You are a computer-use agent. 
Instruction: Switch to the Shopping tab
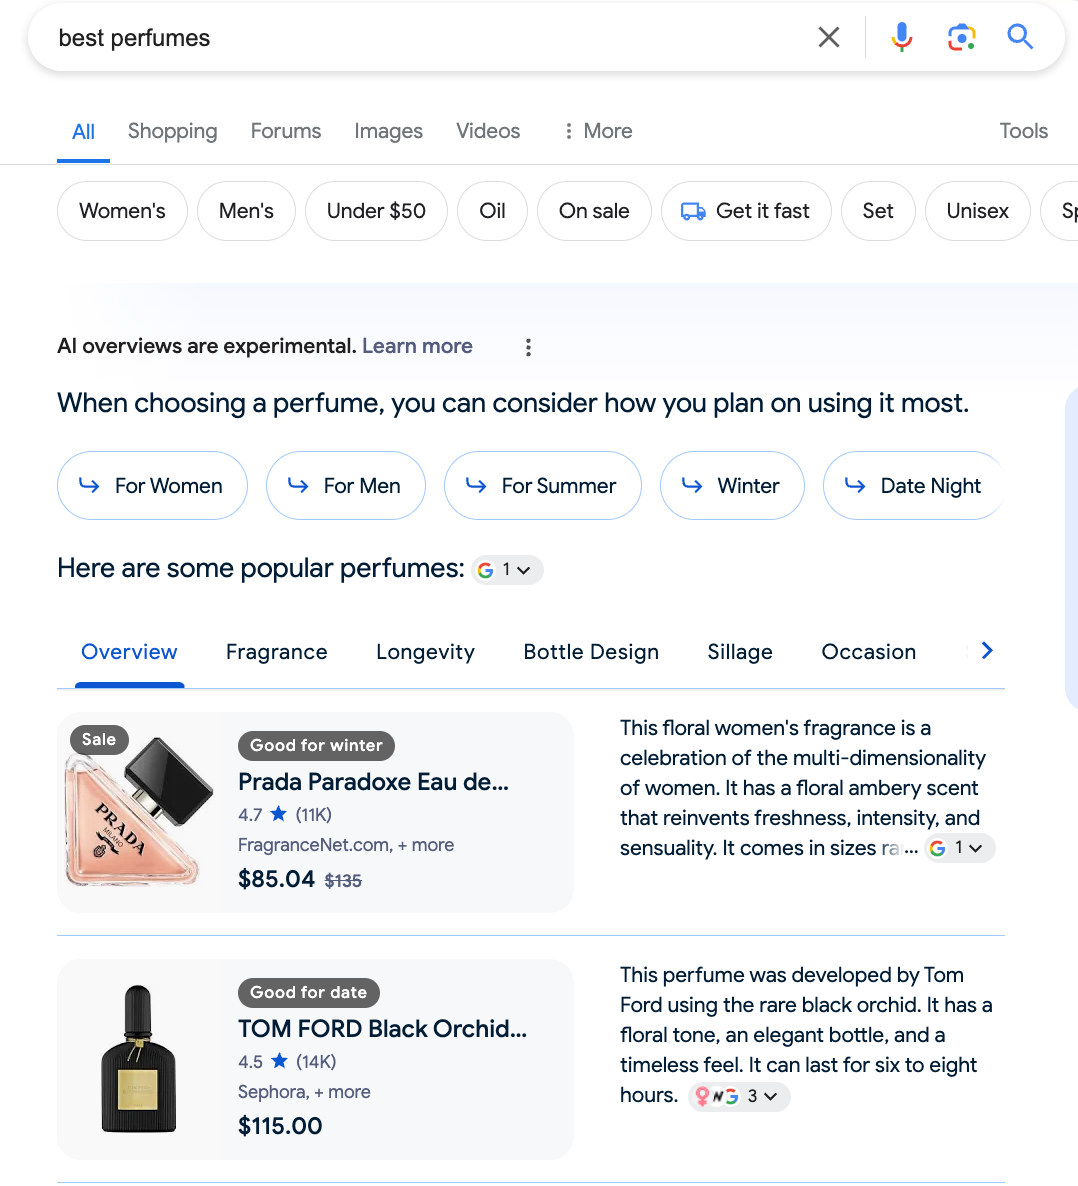click(x=172, y=131)
